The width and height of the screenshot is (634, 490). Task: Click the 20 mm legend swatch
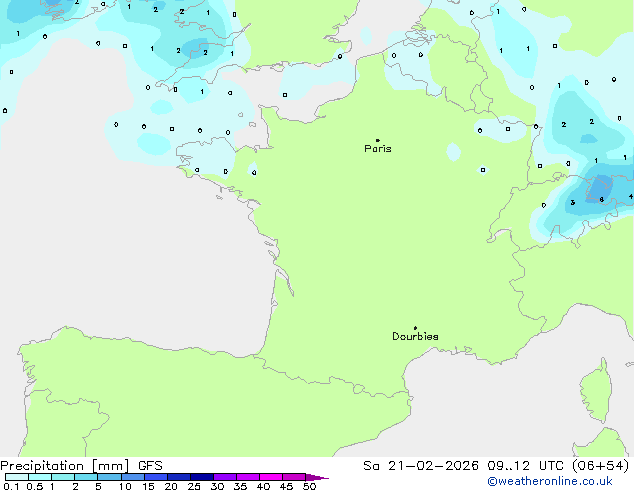178,477
